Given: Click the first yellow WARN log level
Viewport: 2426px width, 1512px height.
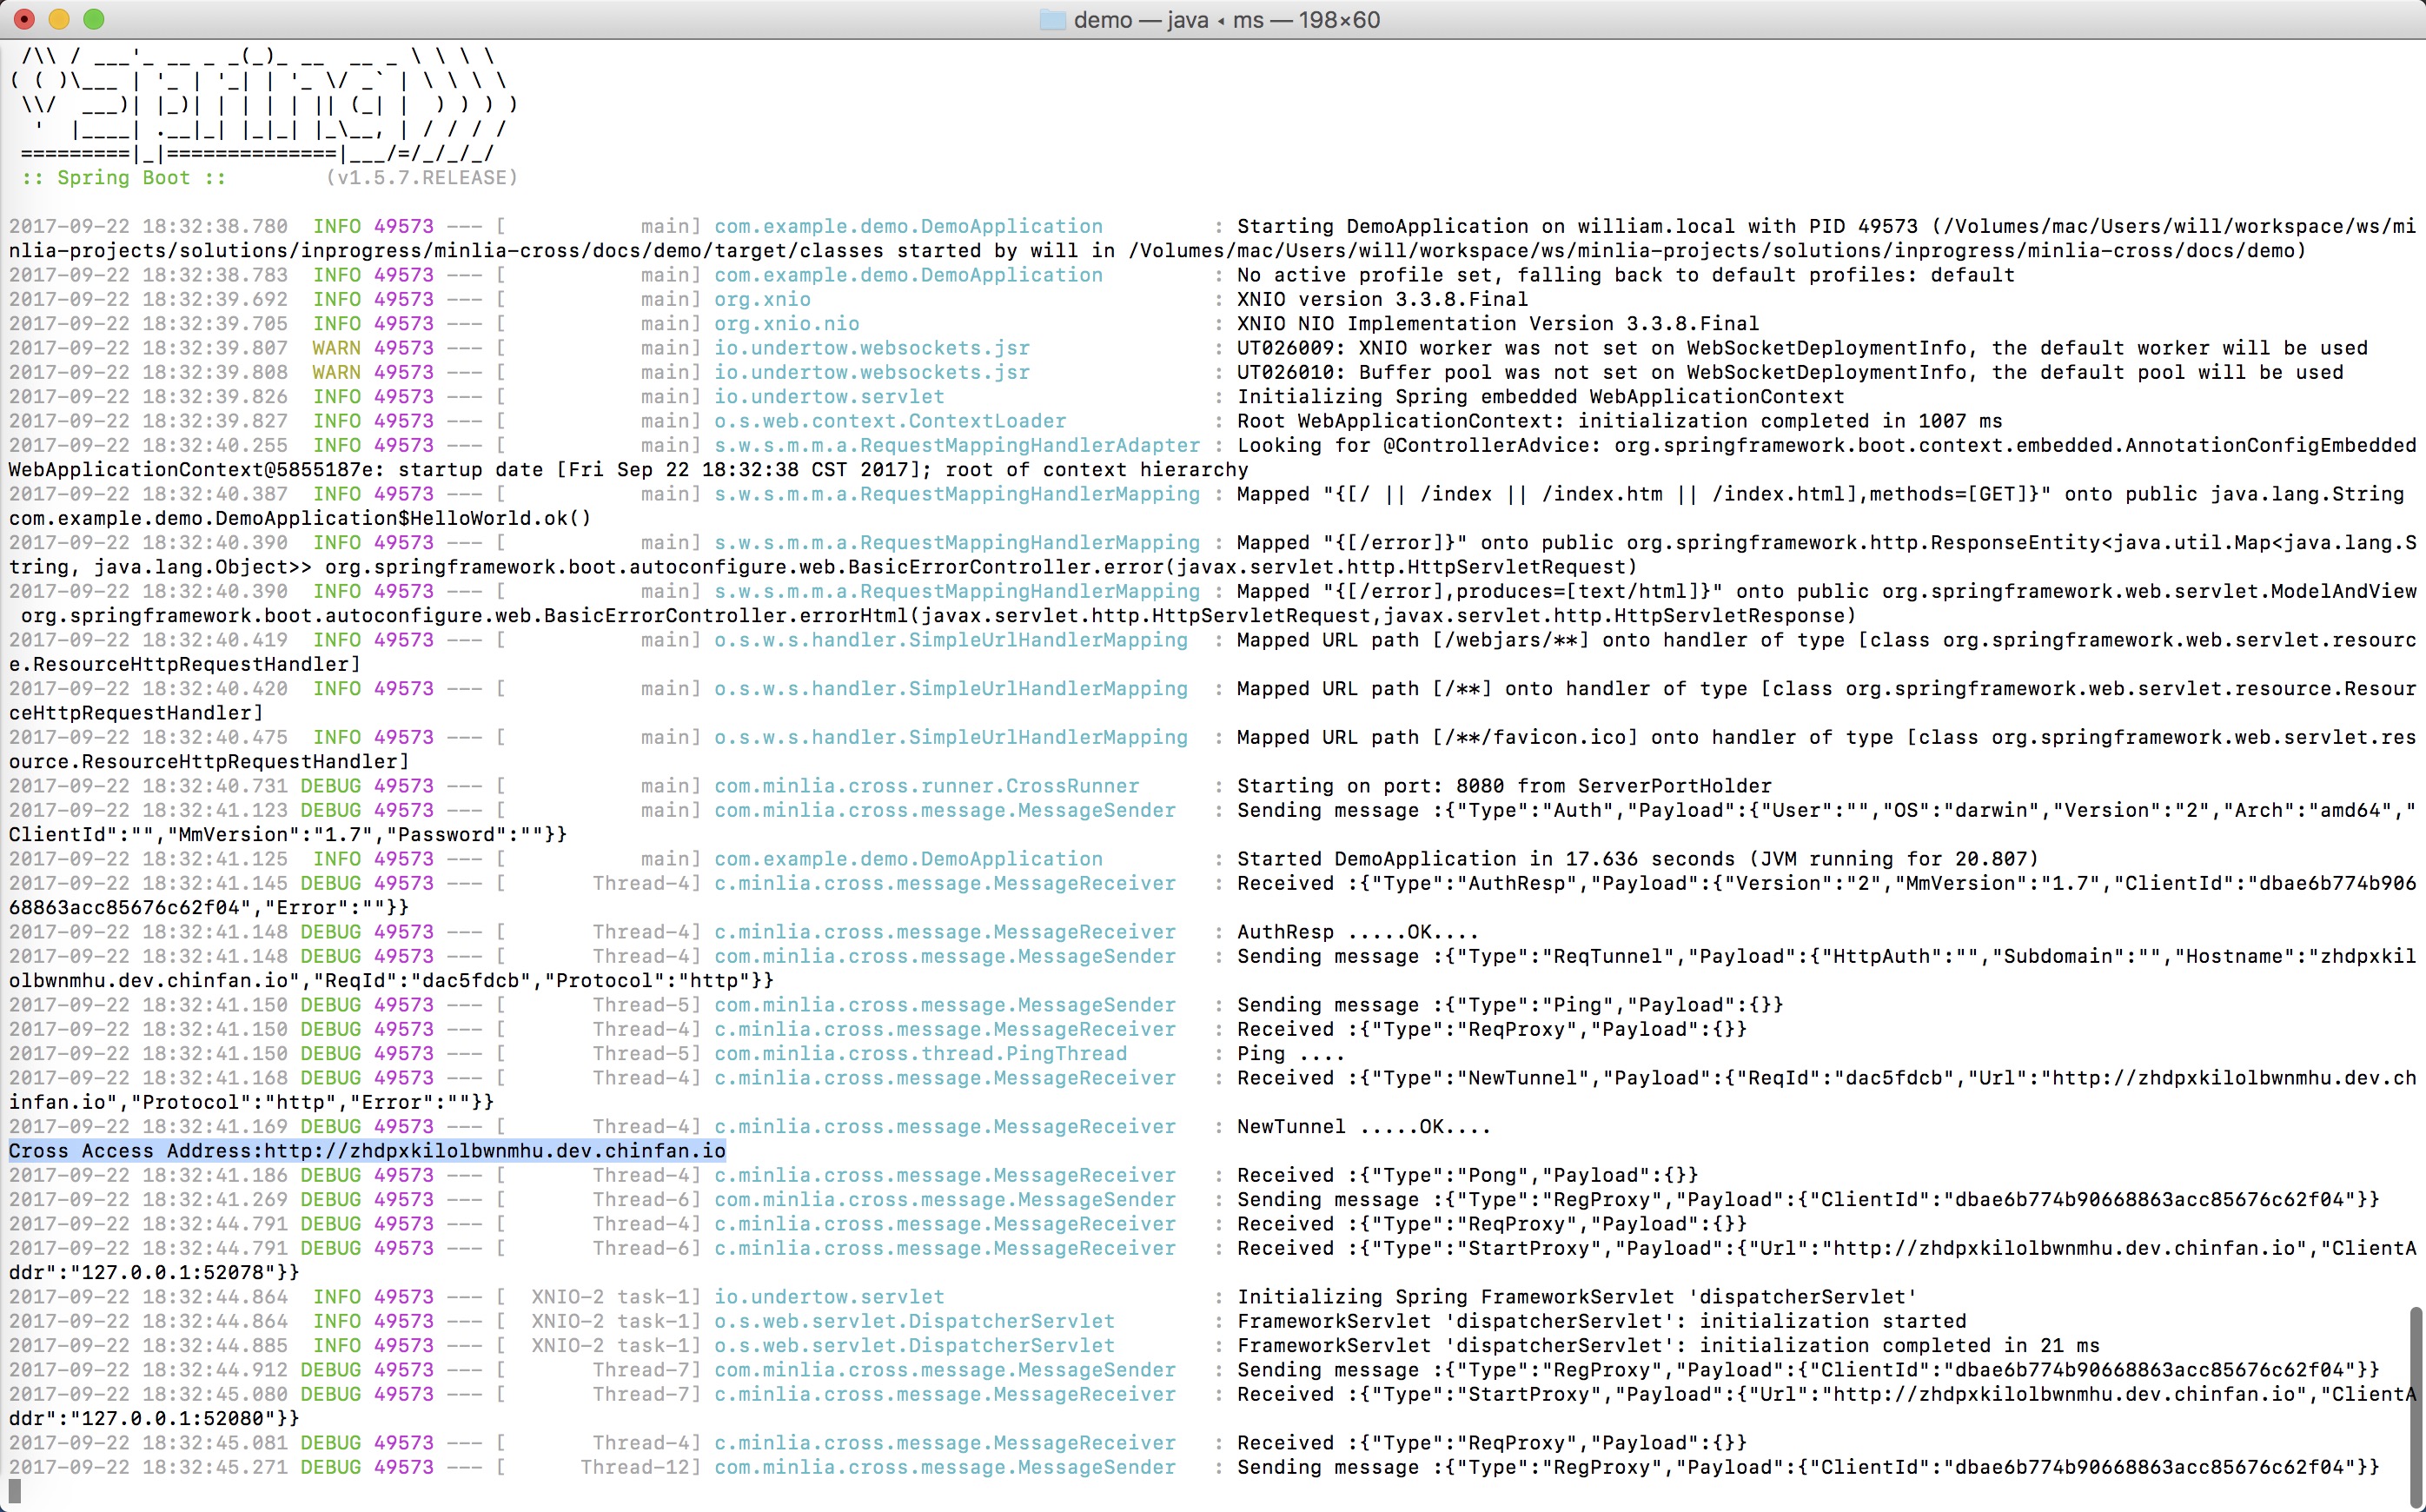Looking at the screenshot, I should (336, 348).
